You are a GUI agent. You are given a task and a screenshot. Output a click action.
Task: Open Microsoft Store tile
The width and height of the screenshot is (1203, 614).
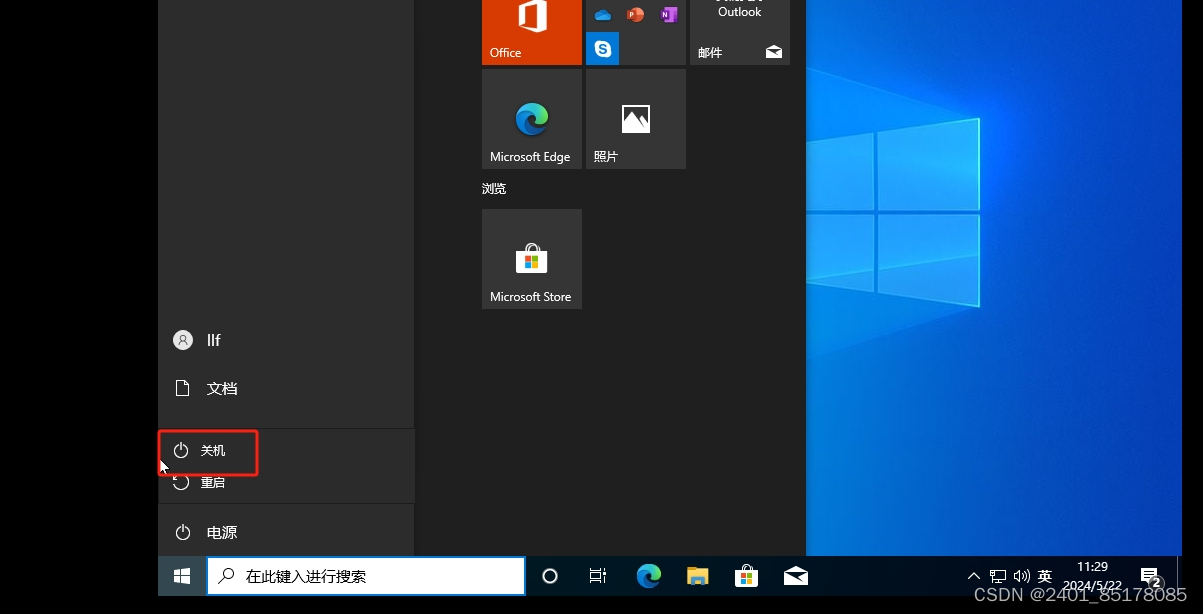coord(532,259)
